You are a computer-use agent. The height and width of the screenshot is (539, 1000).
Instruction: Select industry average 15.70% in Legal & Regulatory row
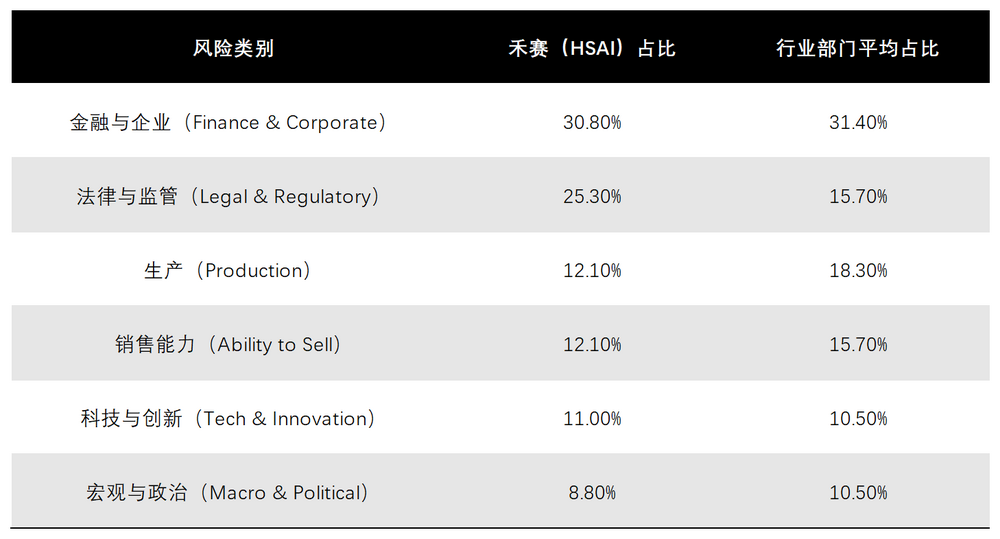[x=858, y=197]
